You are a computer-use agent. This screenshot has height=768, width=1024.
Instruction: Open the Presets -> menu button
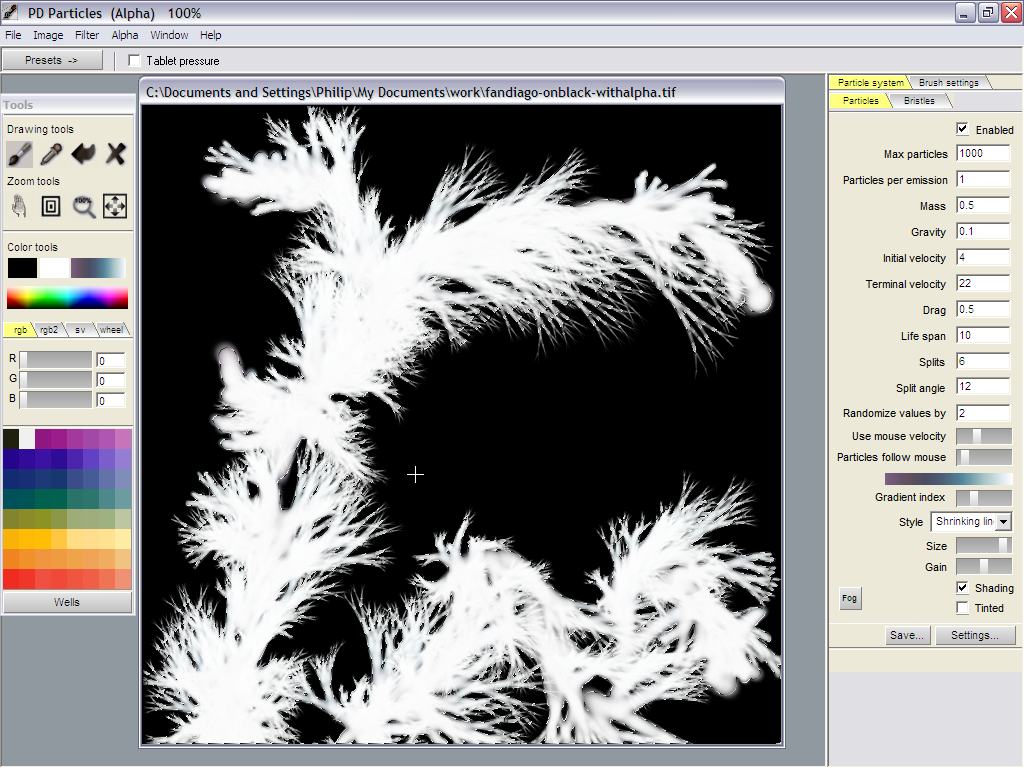pyautogui.click(x=52, y=60)
